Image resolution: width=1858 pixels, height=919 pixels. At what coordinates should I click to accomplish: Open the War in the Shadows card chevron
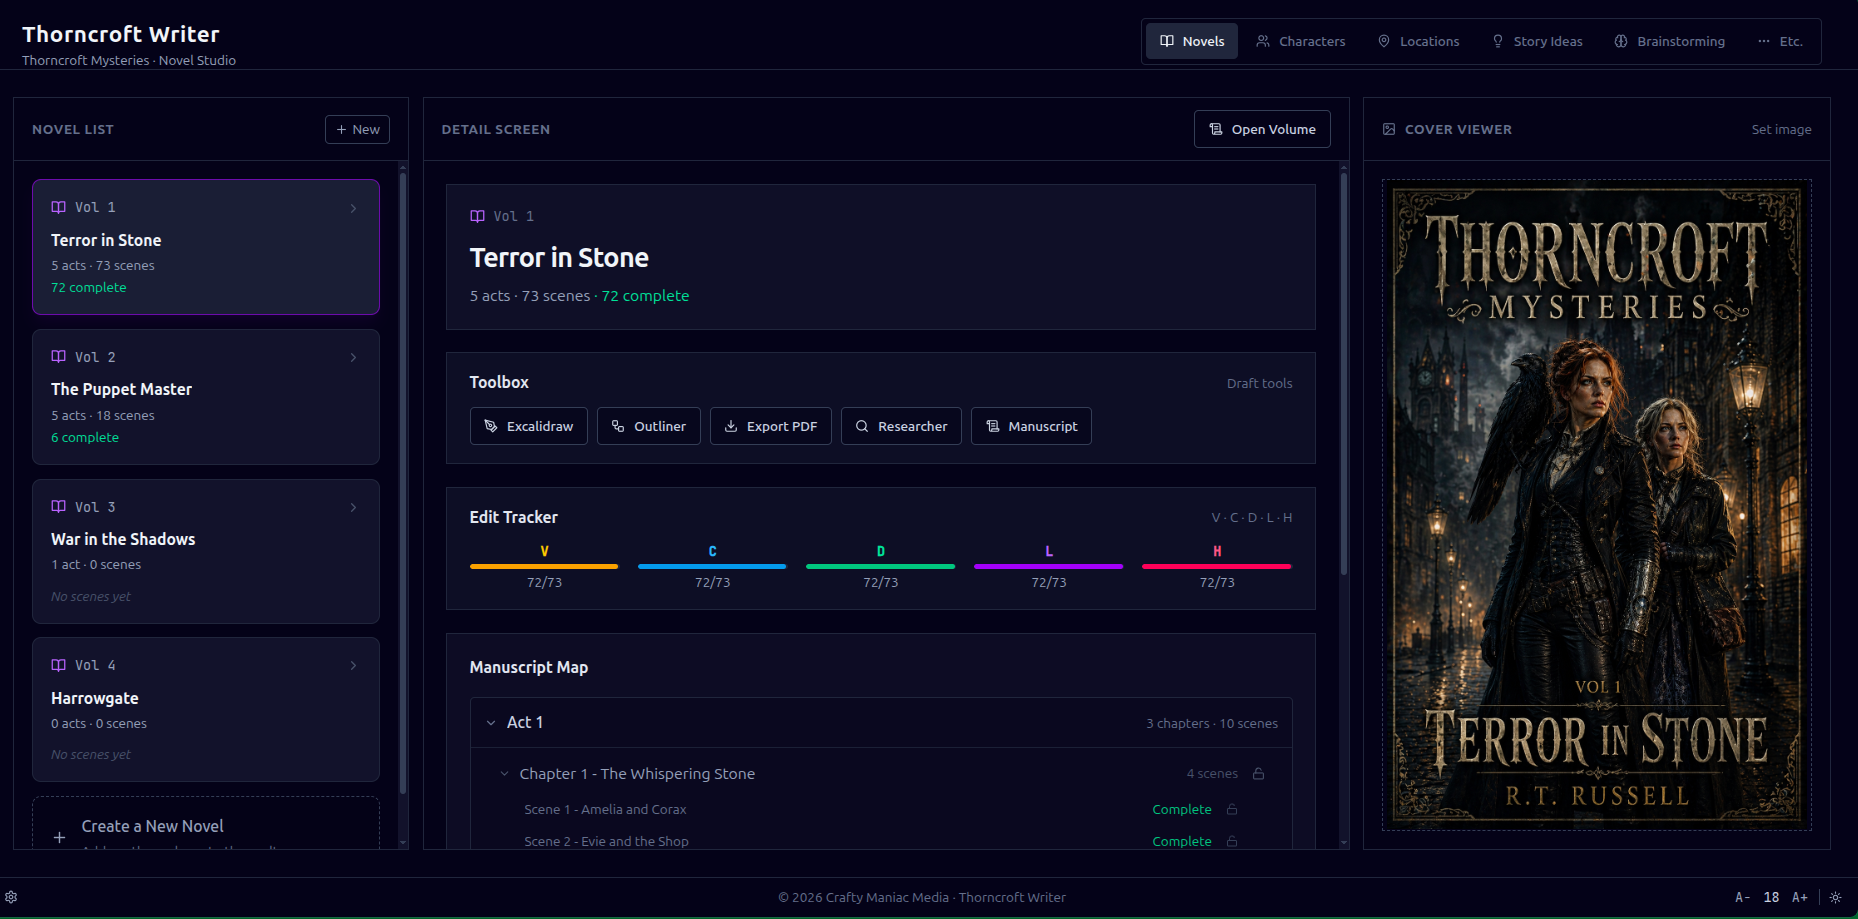[x=353, y=508]
